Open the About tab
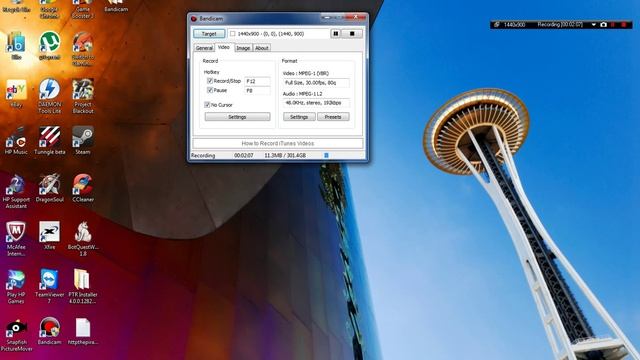 tap(262, 48)
